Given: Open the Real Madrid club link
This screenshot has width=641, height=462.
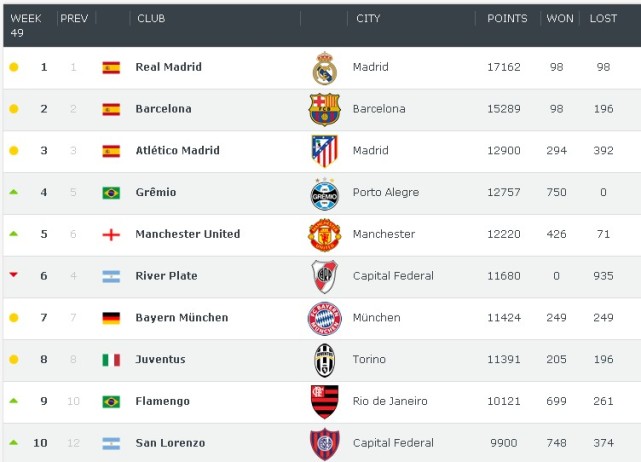Looking at the screenshot, I should pyautogui.click(x=168, y=67).
